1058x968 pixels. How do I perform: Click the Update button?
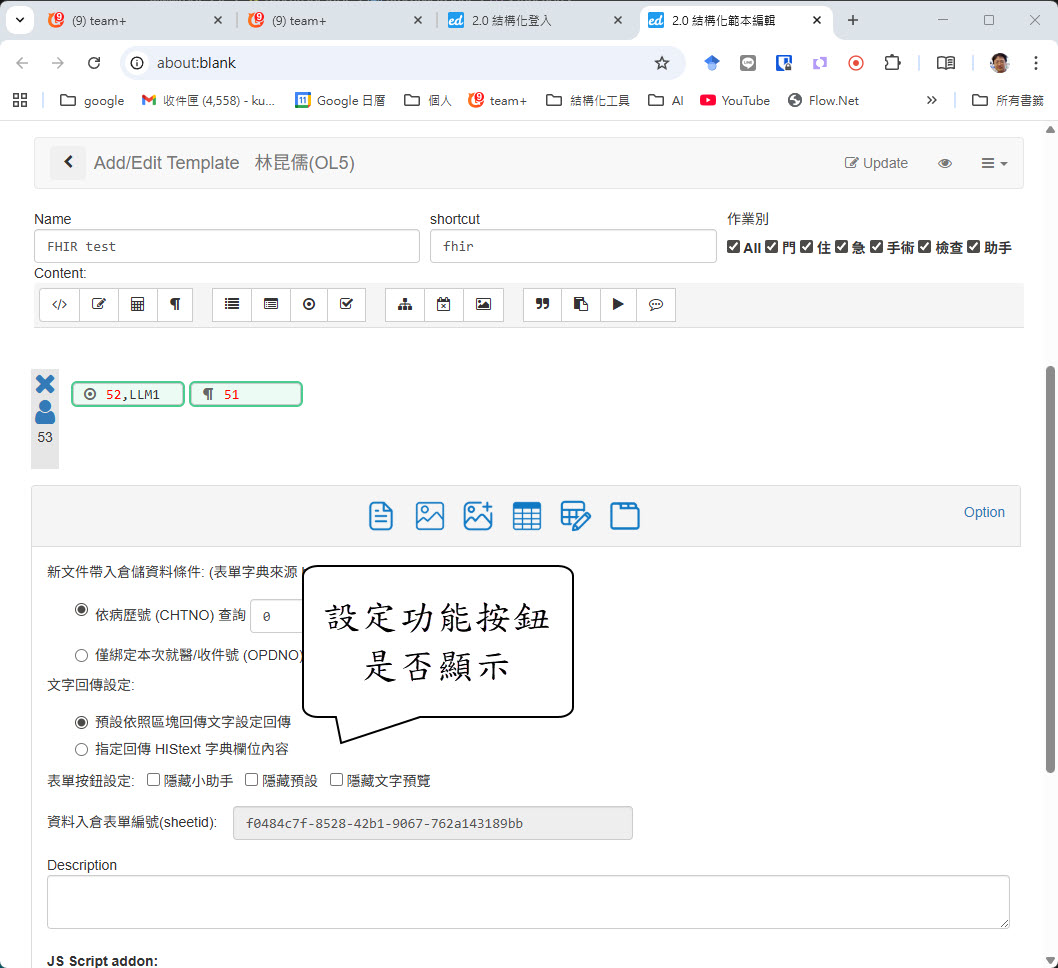876,163
